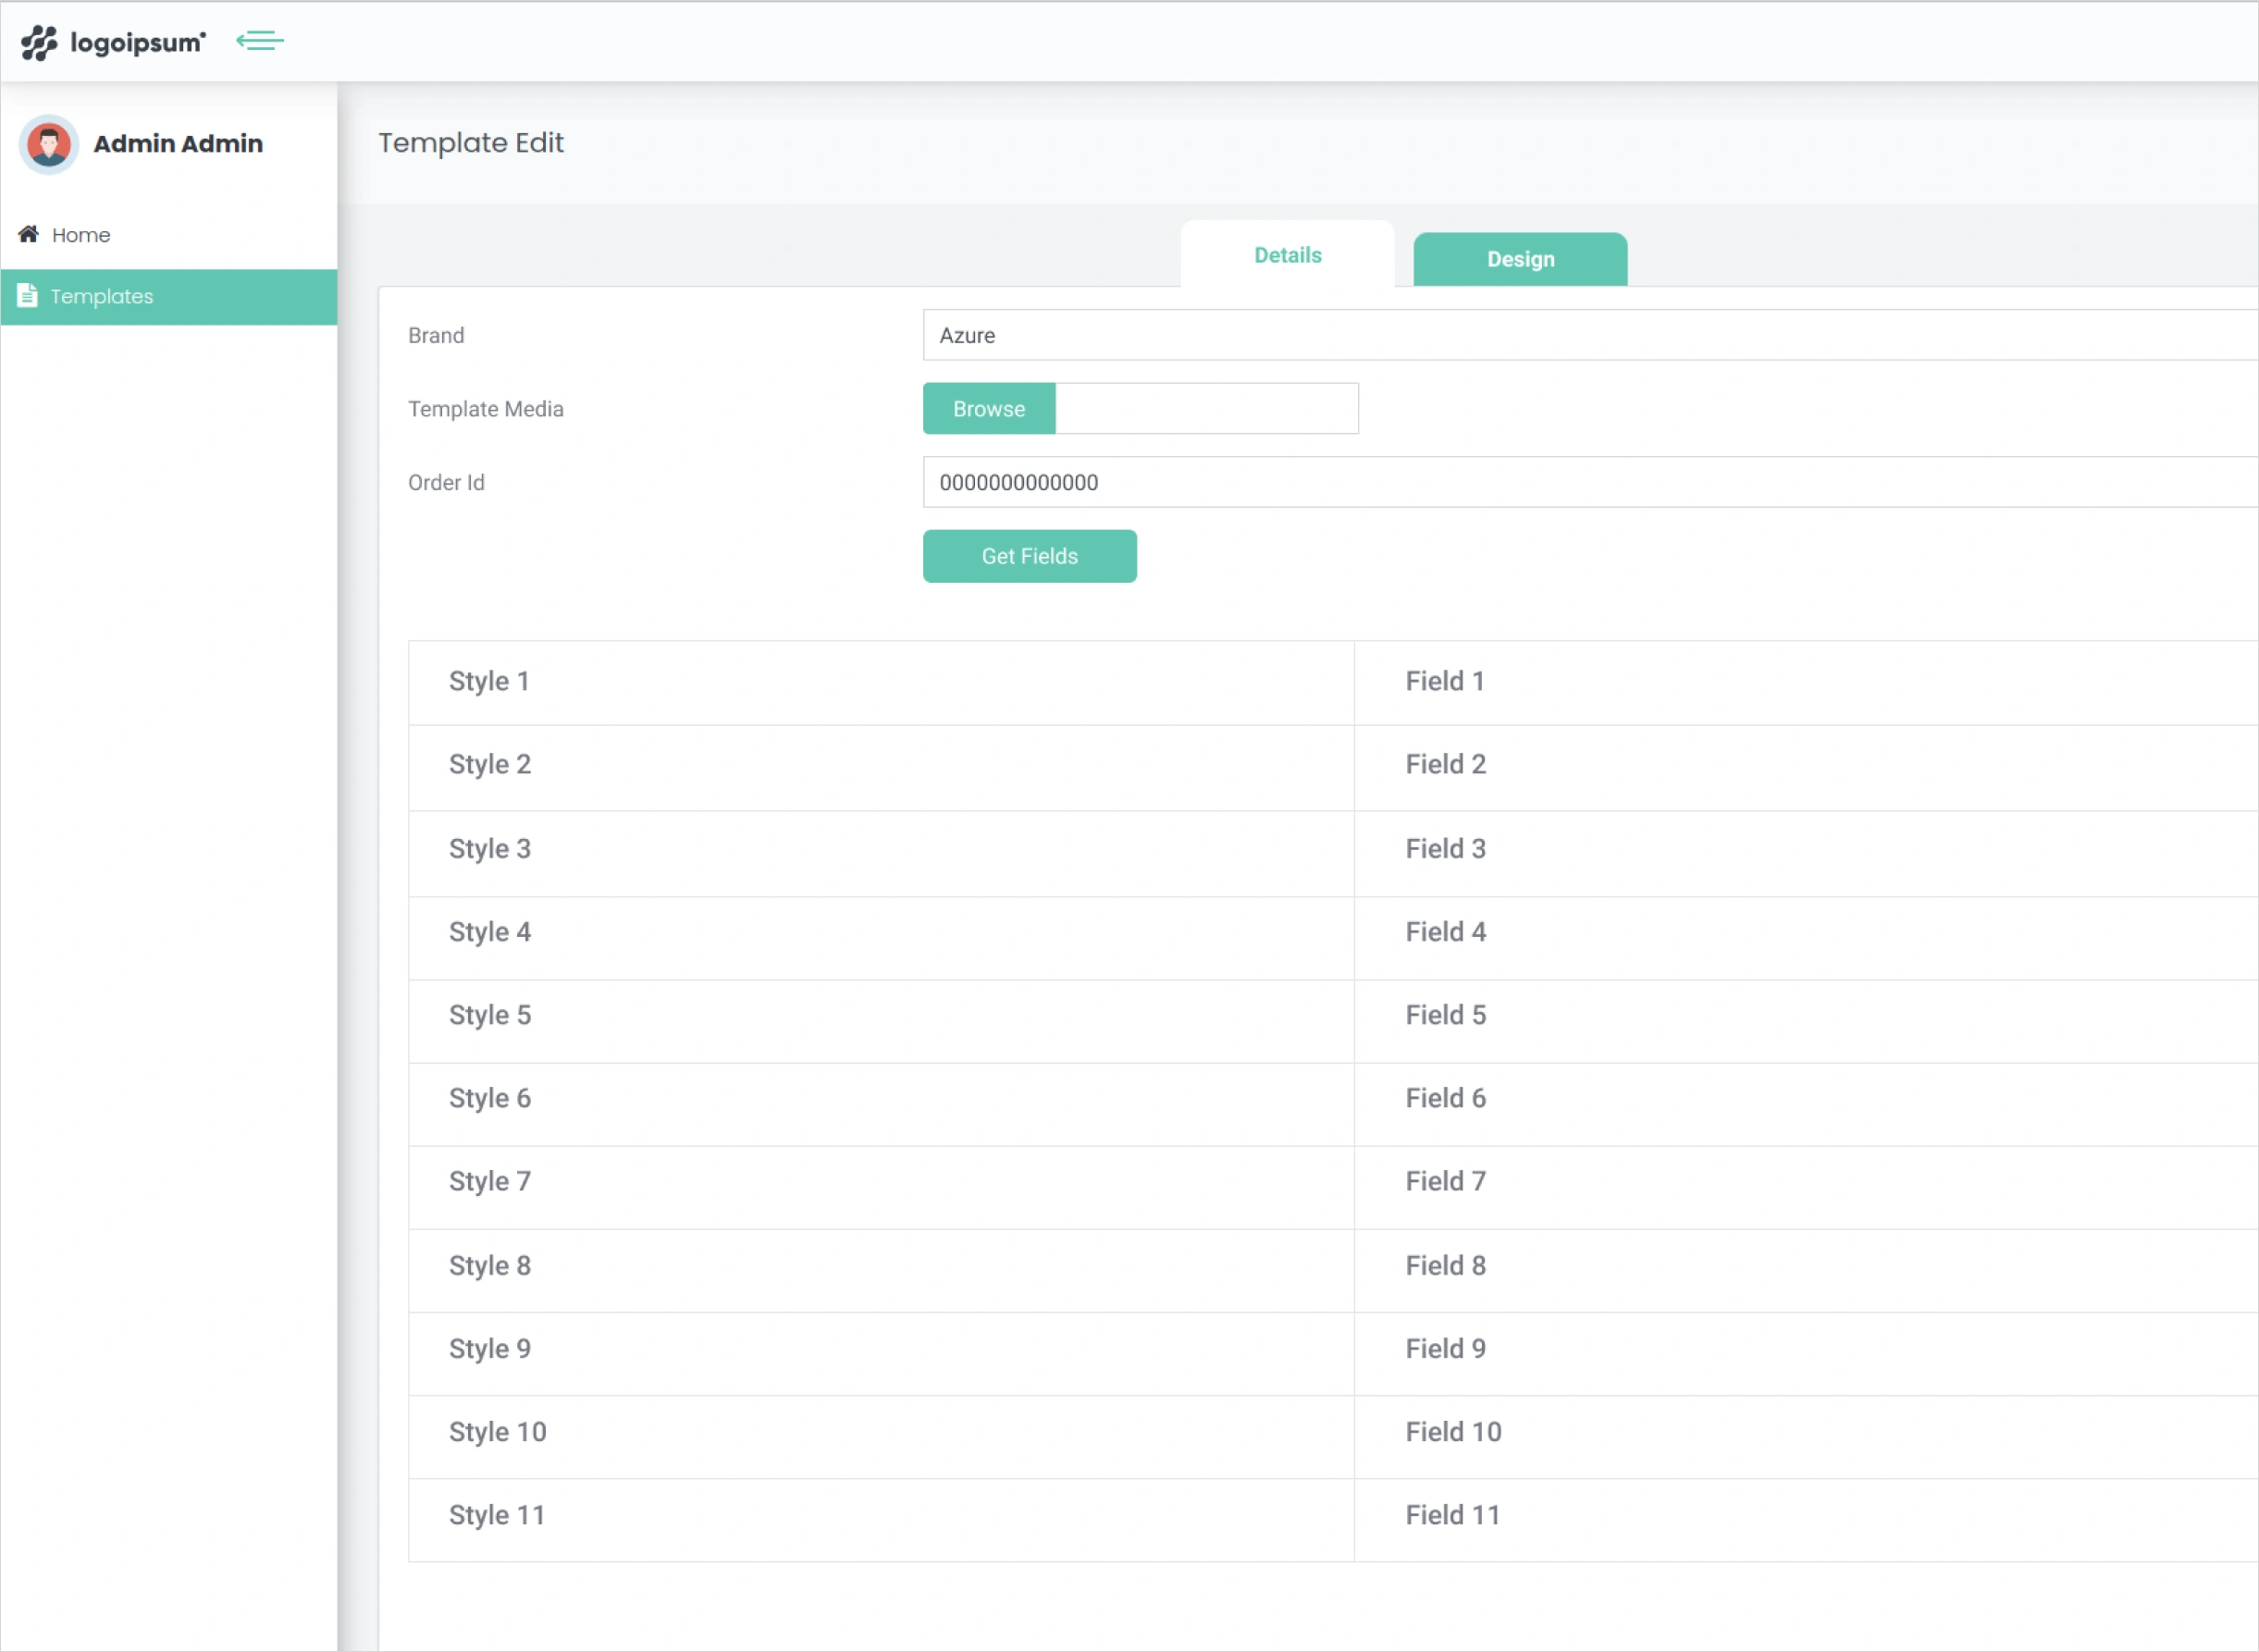Click the Admin Admin user name
This screenshot has height=1652, width=2259.
click(x=178, y=144)
